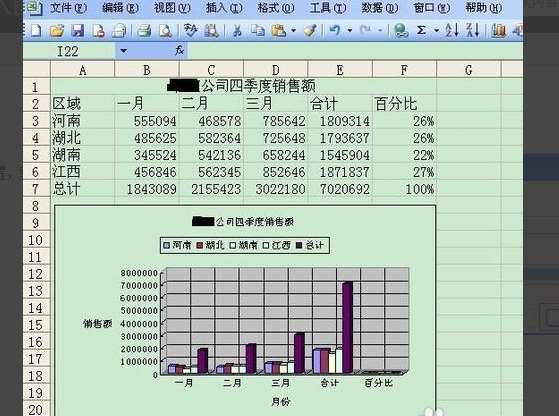The width and height of the screenshot is (559, 416).
Task: Select column G header
Action: point(468,70)
